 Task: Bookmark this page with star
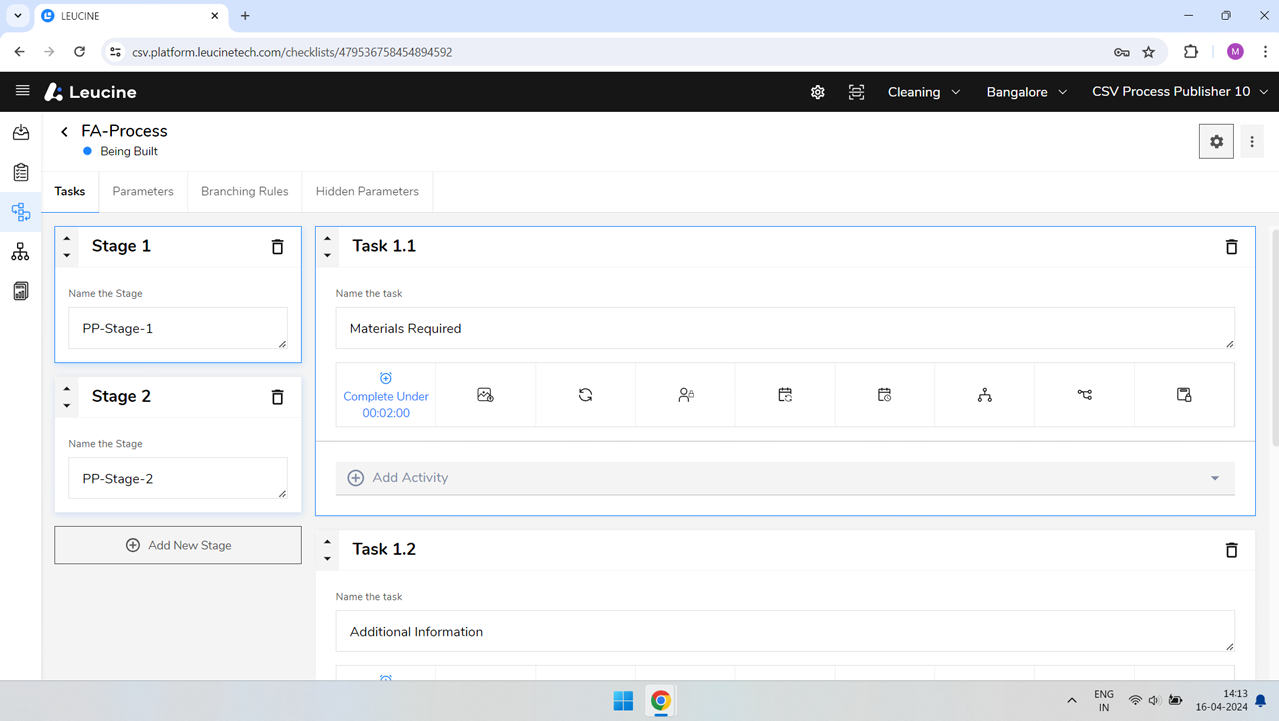[x=1148, y=52]
